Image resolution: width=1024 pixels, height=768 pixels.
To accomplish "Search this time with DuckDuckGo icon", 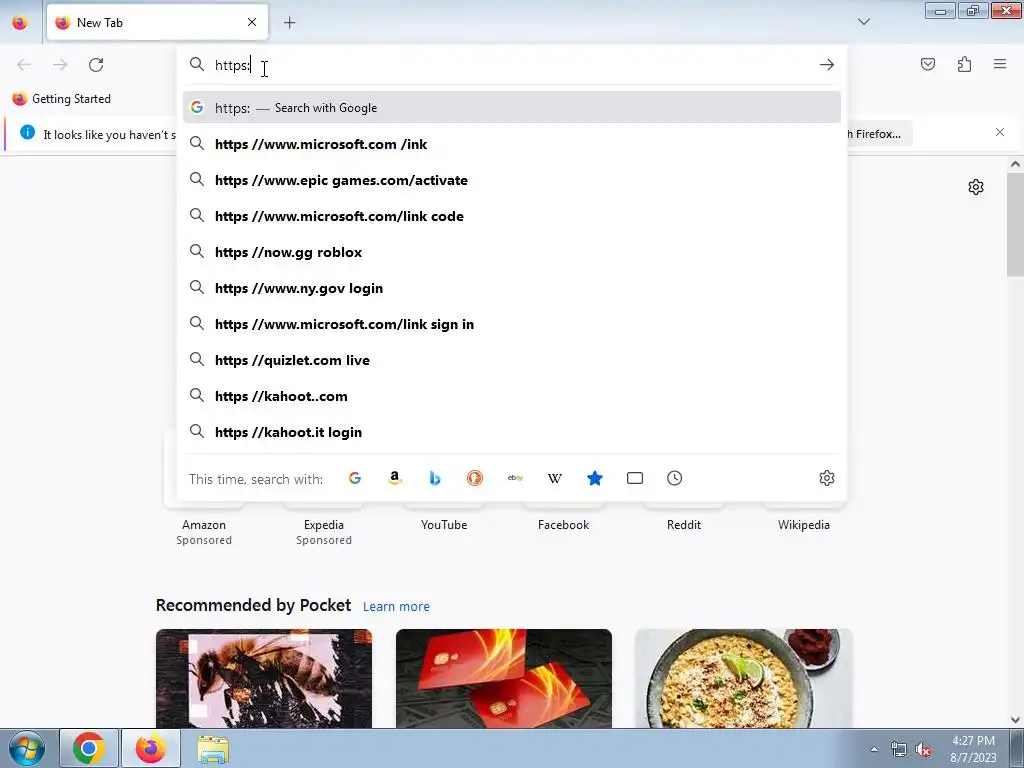I will coord(475,478).
